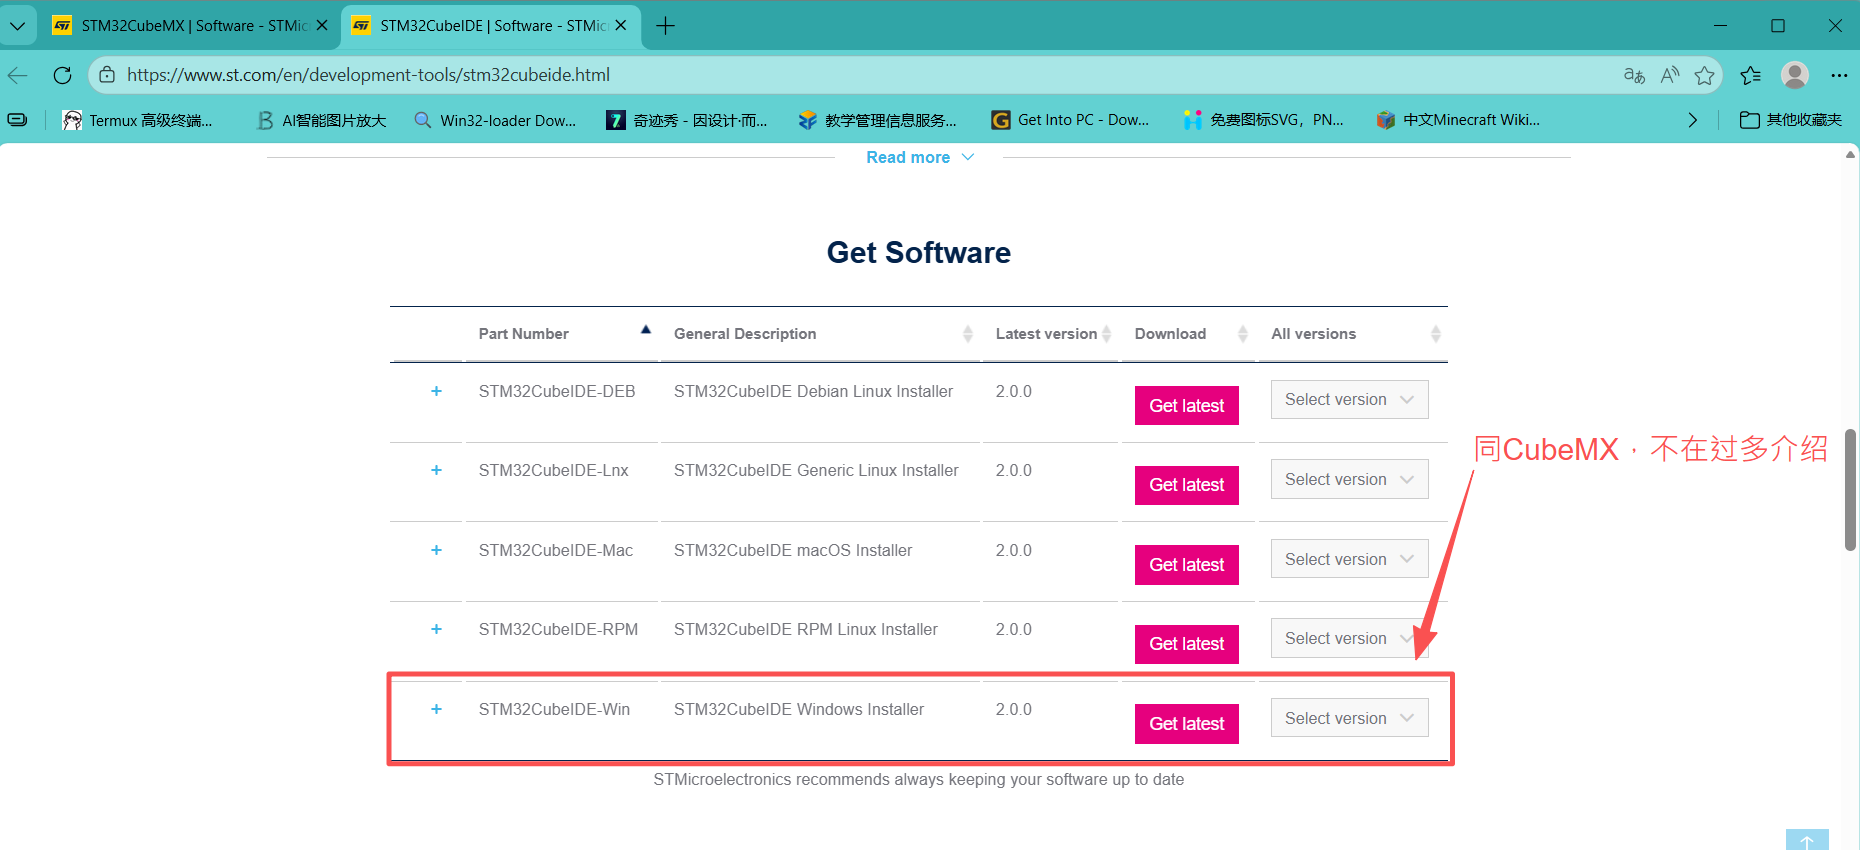Viewport: 1860px width, 850px height.
Task: Click the browser refresh icon
Action: click(x=62, y=75)
